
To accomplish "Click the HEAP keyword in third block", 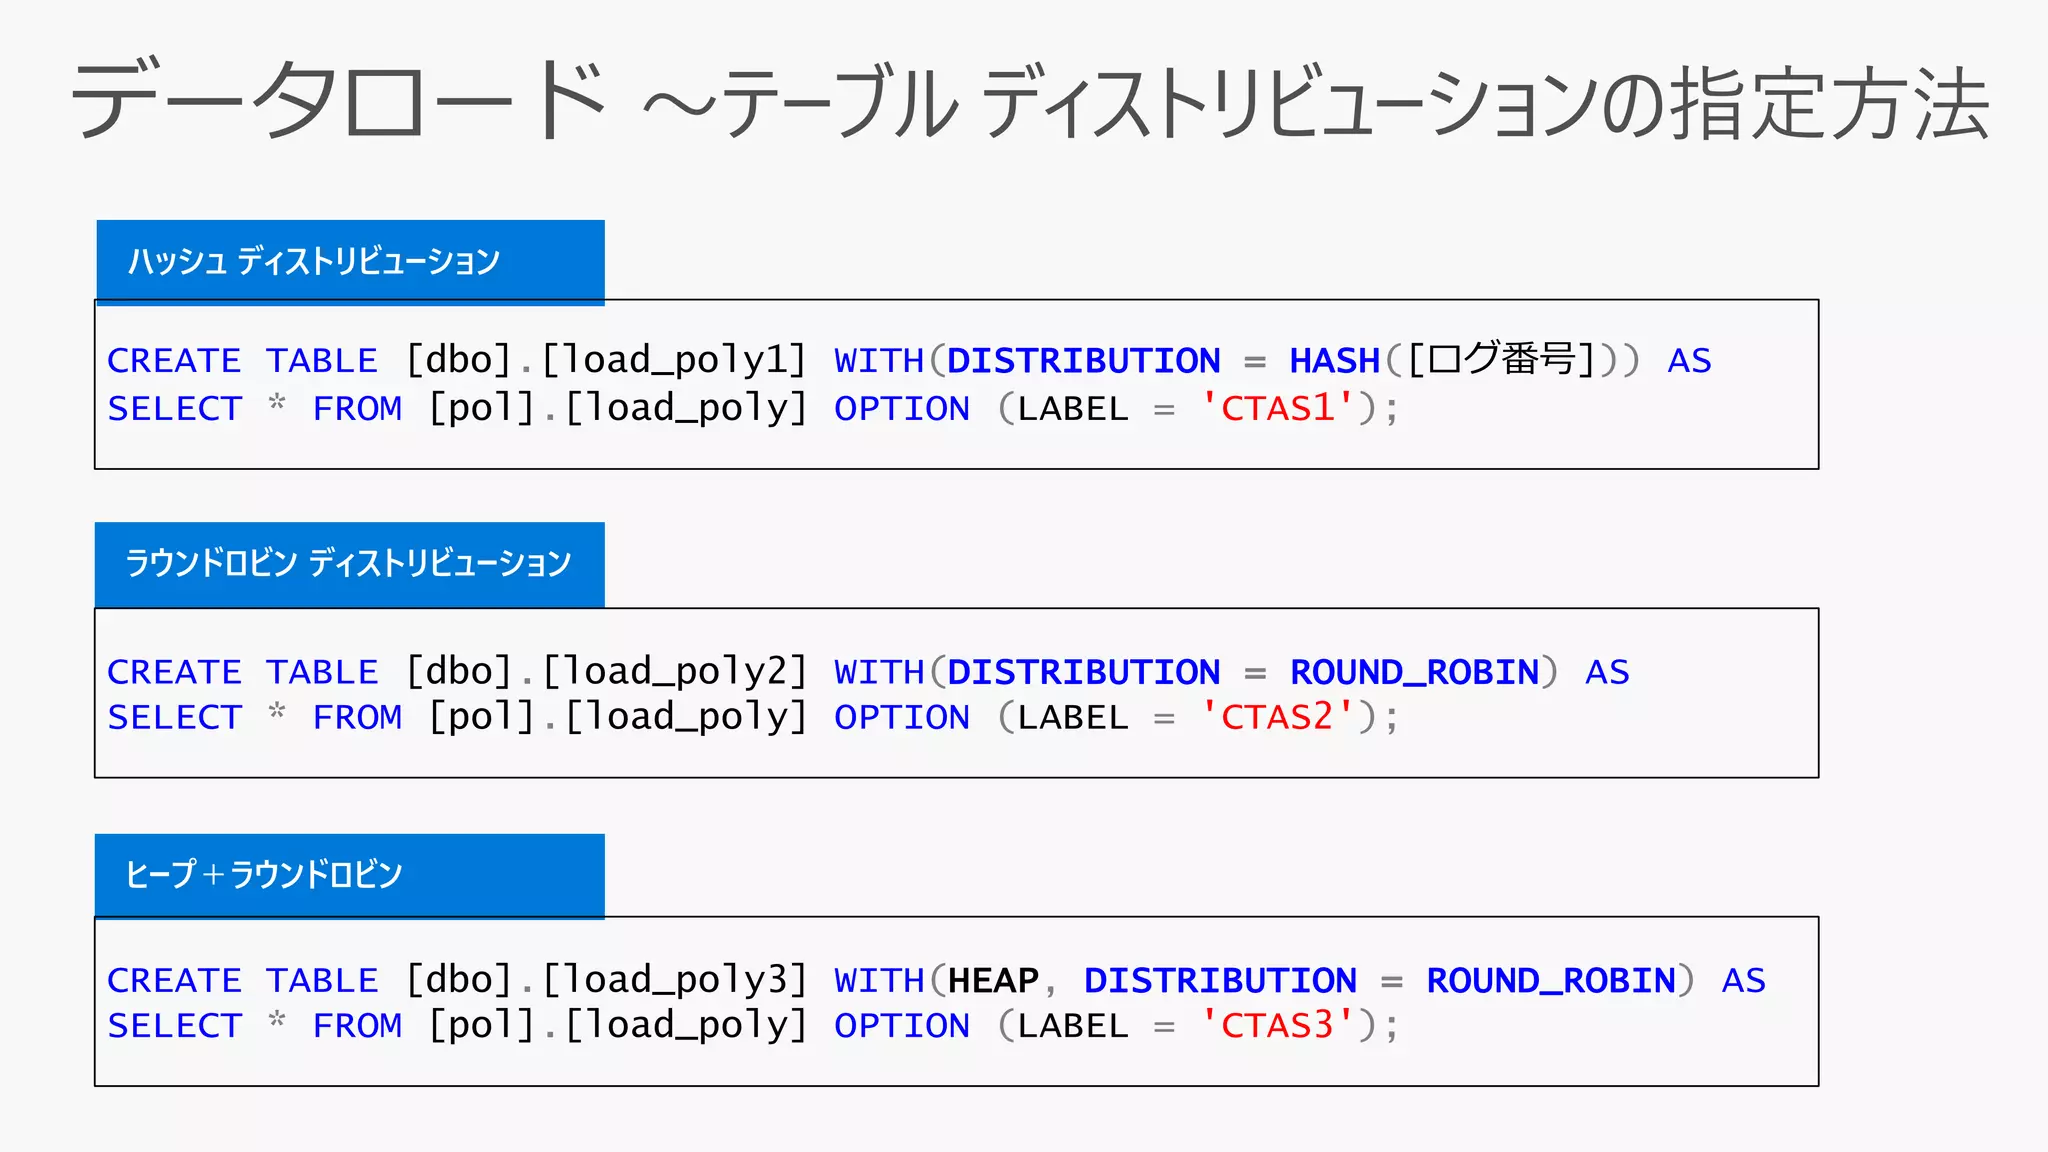I will pos(993,981).
